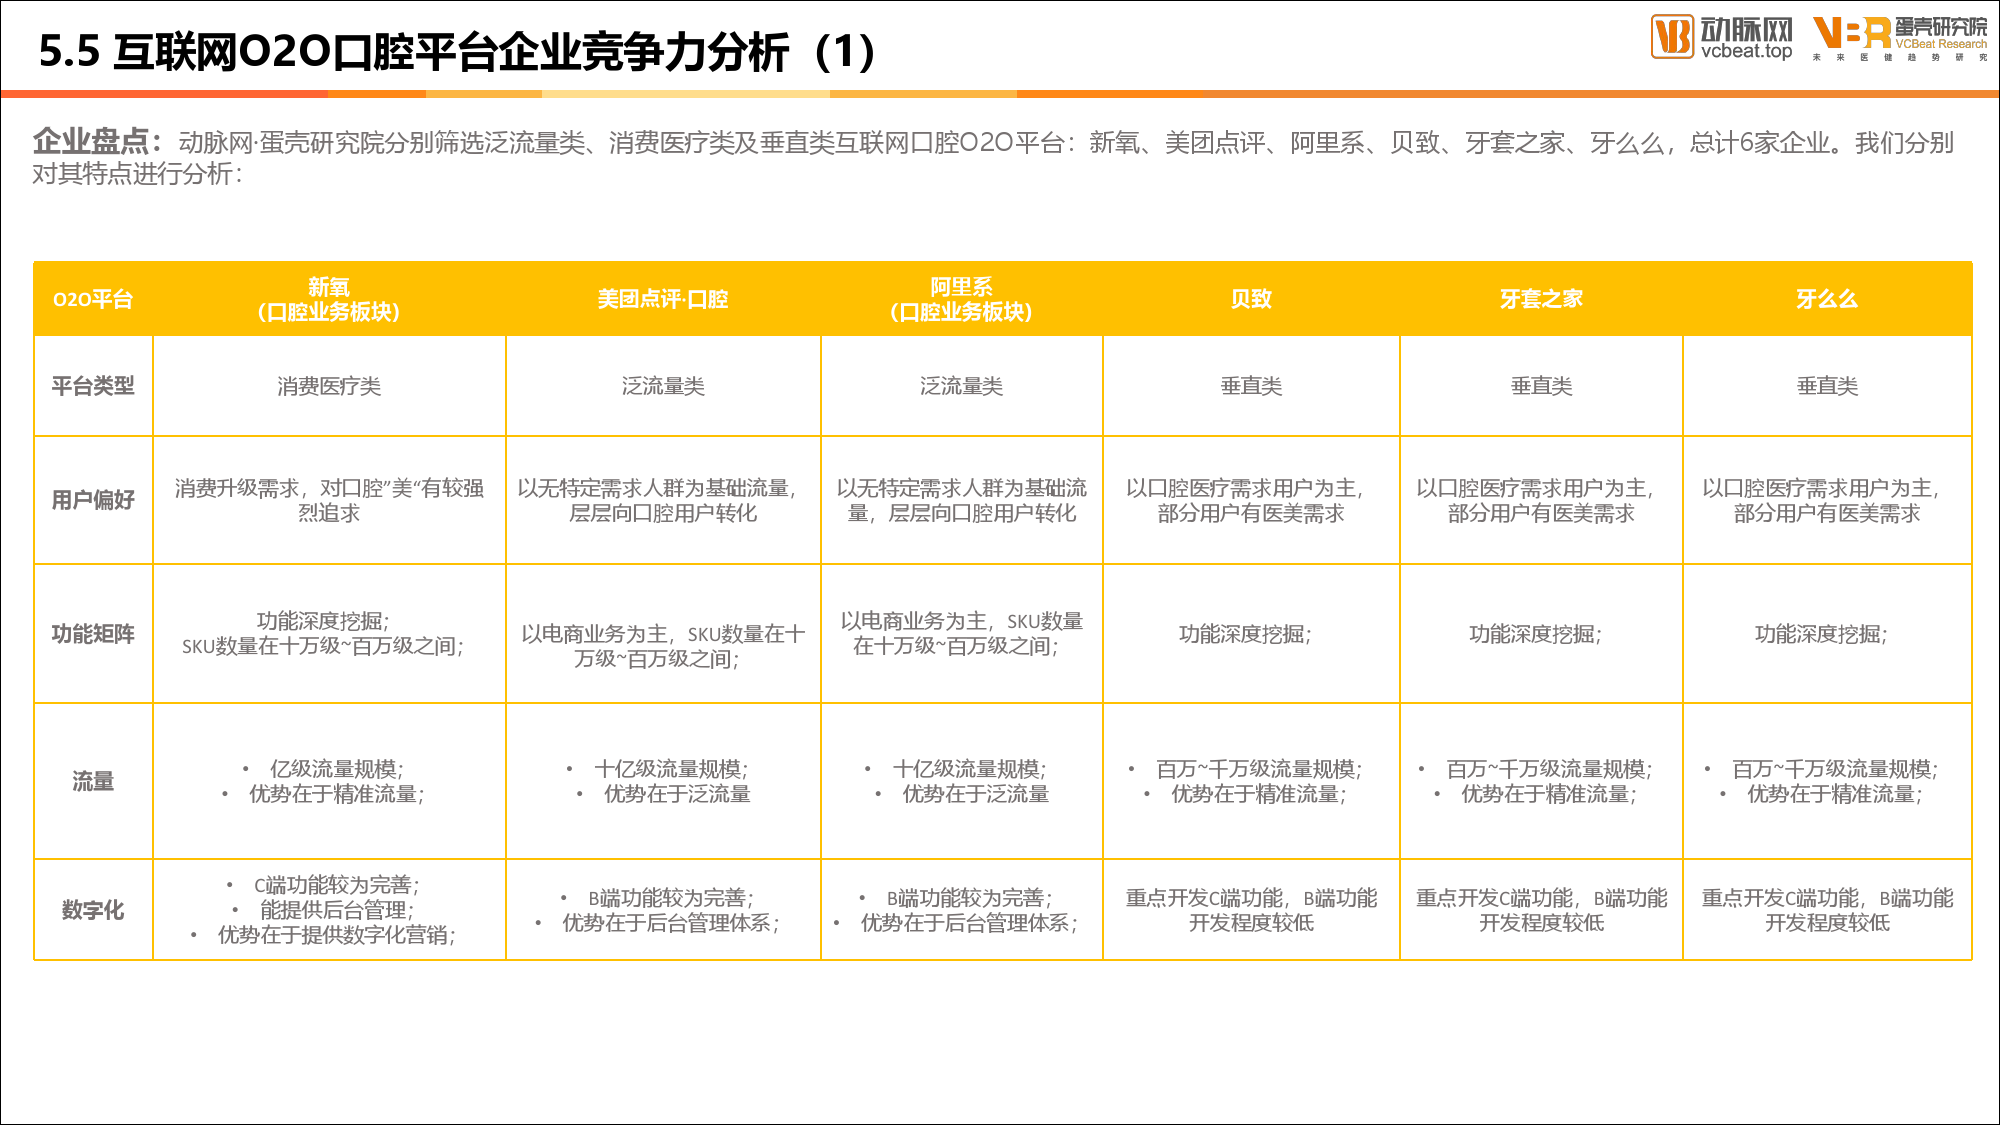Click 阿里系 以电商业务为主 cell

click(961, 634)
